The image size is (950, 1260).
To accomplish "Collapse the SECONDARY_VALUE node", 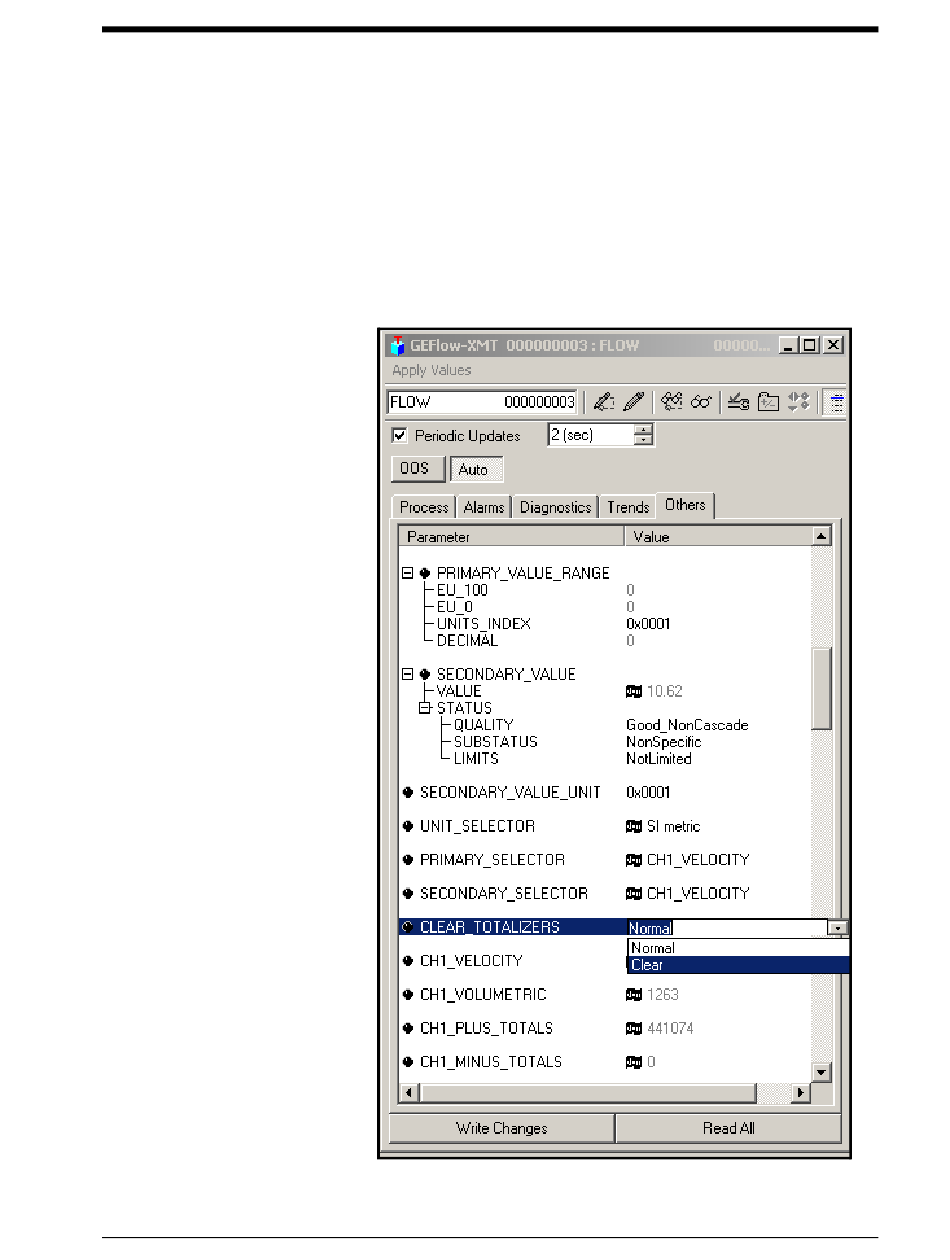I will click(407, 675).
